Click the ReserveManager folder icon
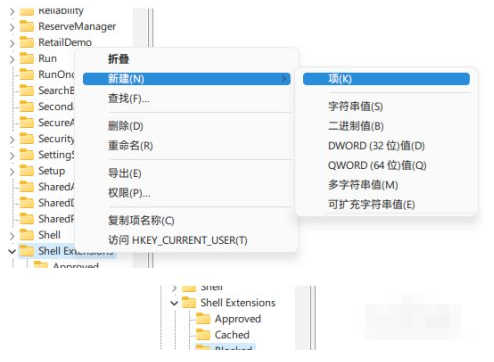Viewport: 494px width, 362px height. [27, 26]
